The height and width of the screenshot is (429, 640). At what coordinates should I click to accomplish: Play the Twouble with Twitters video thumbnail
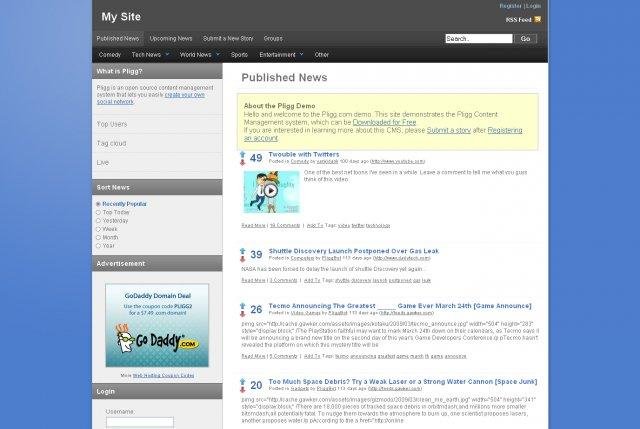[270, 191]
